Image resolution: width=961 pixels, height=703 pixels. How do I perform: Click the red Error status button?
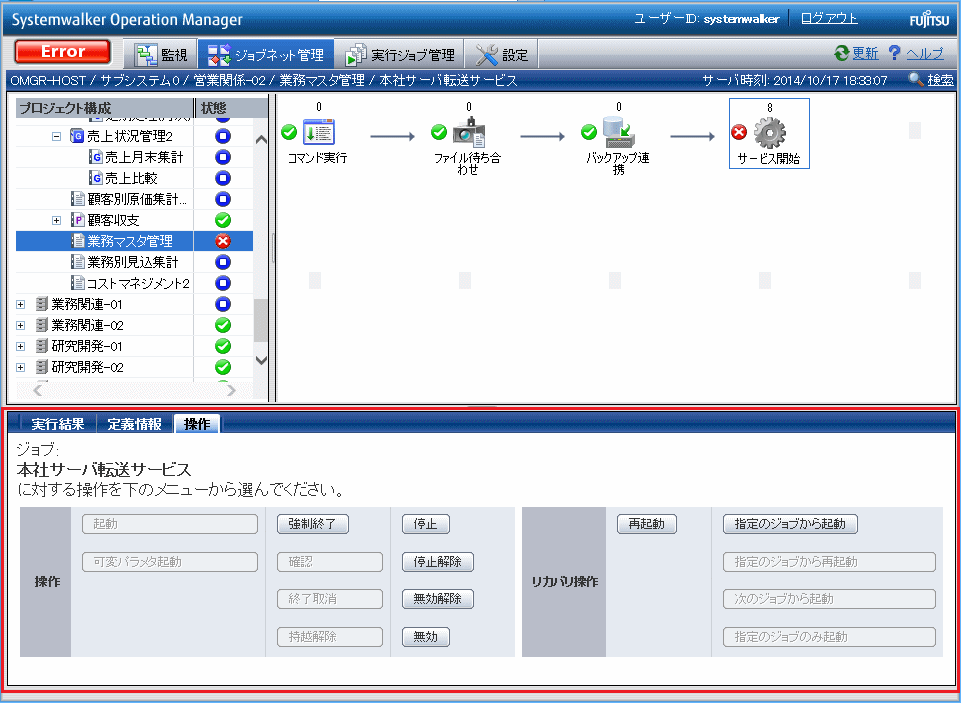[x=63, y=52]
